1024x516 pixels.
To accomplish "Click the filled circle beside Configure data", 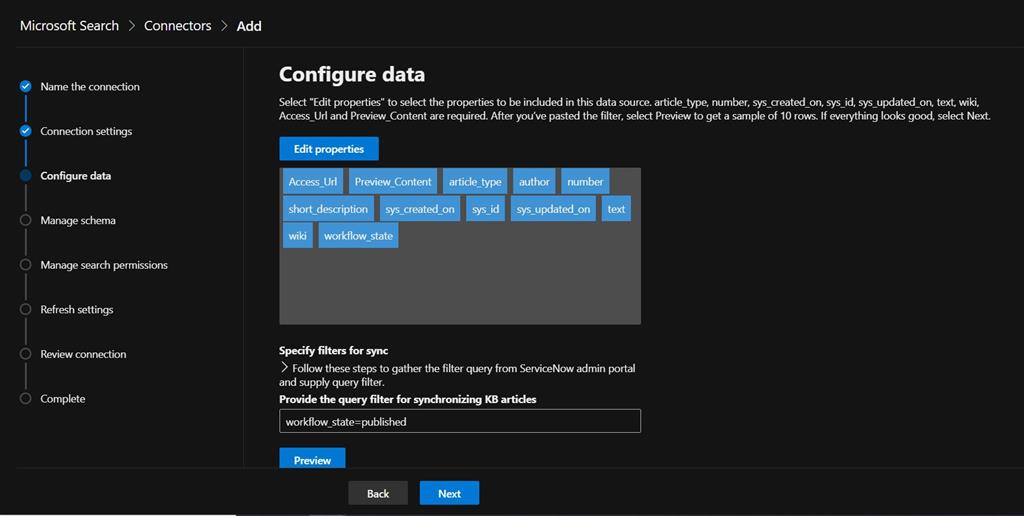I will (x=25, y=175).
